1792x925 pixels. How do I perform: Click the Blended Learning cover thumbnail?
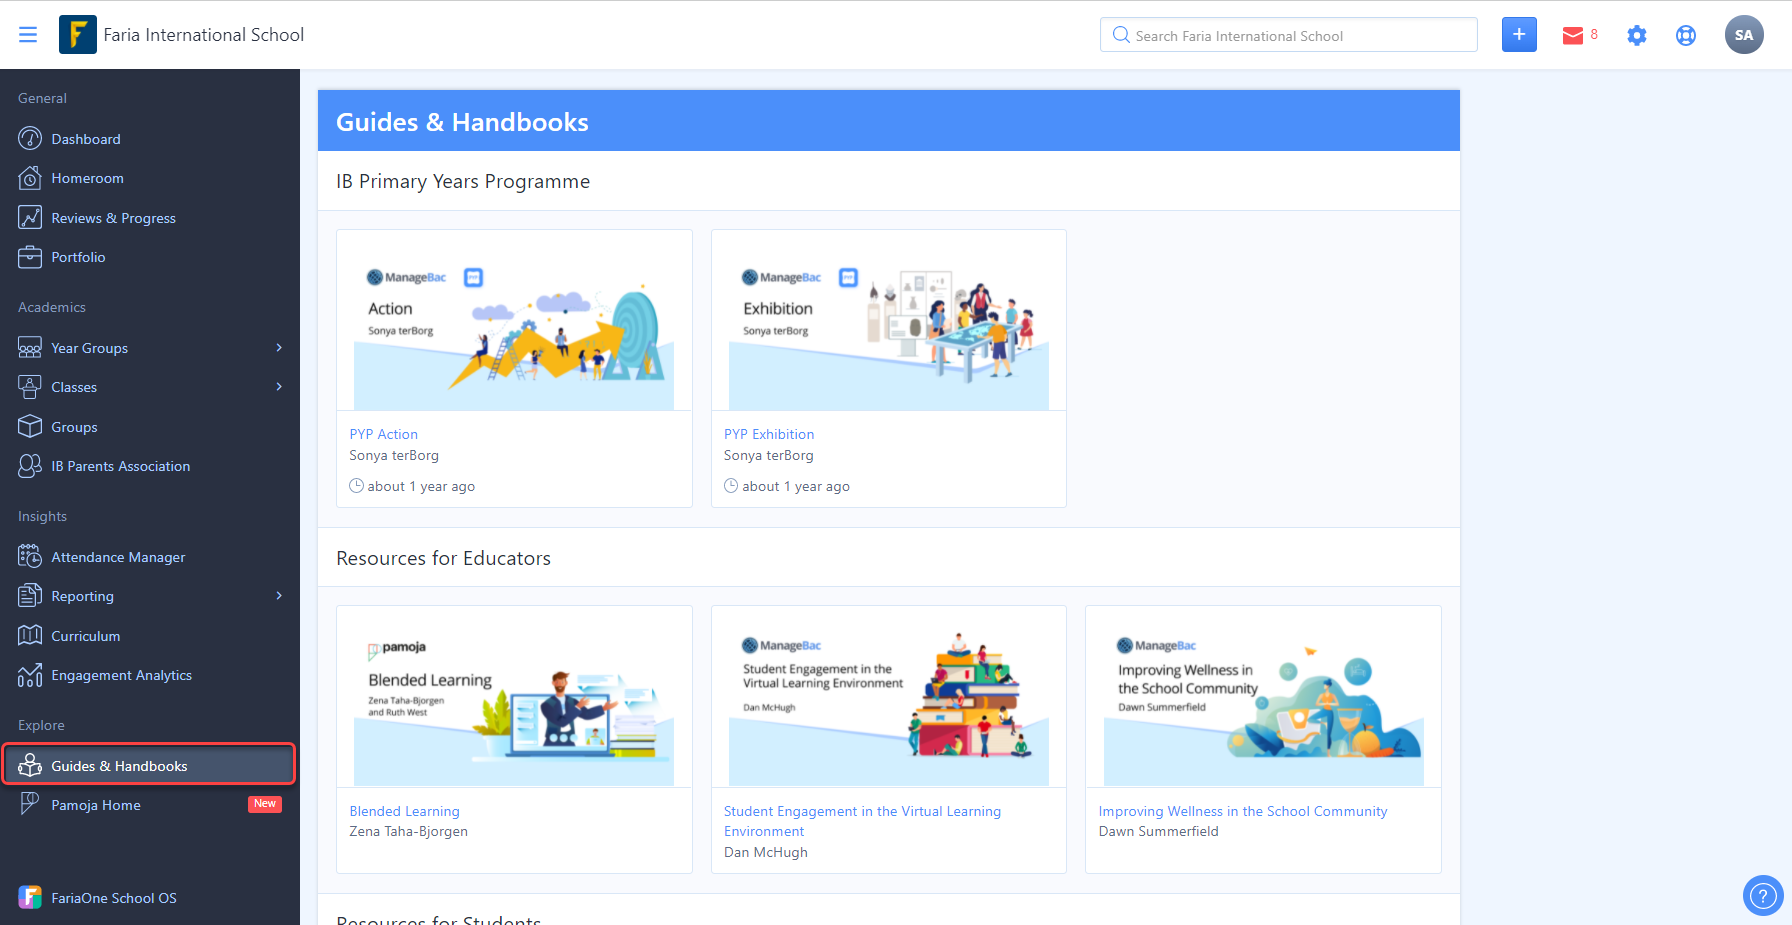pos(514,697)
